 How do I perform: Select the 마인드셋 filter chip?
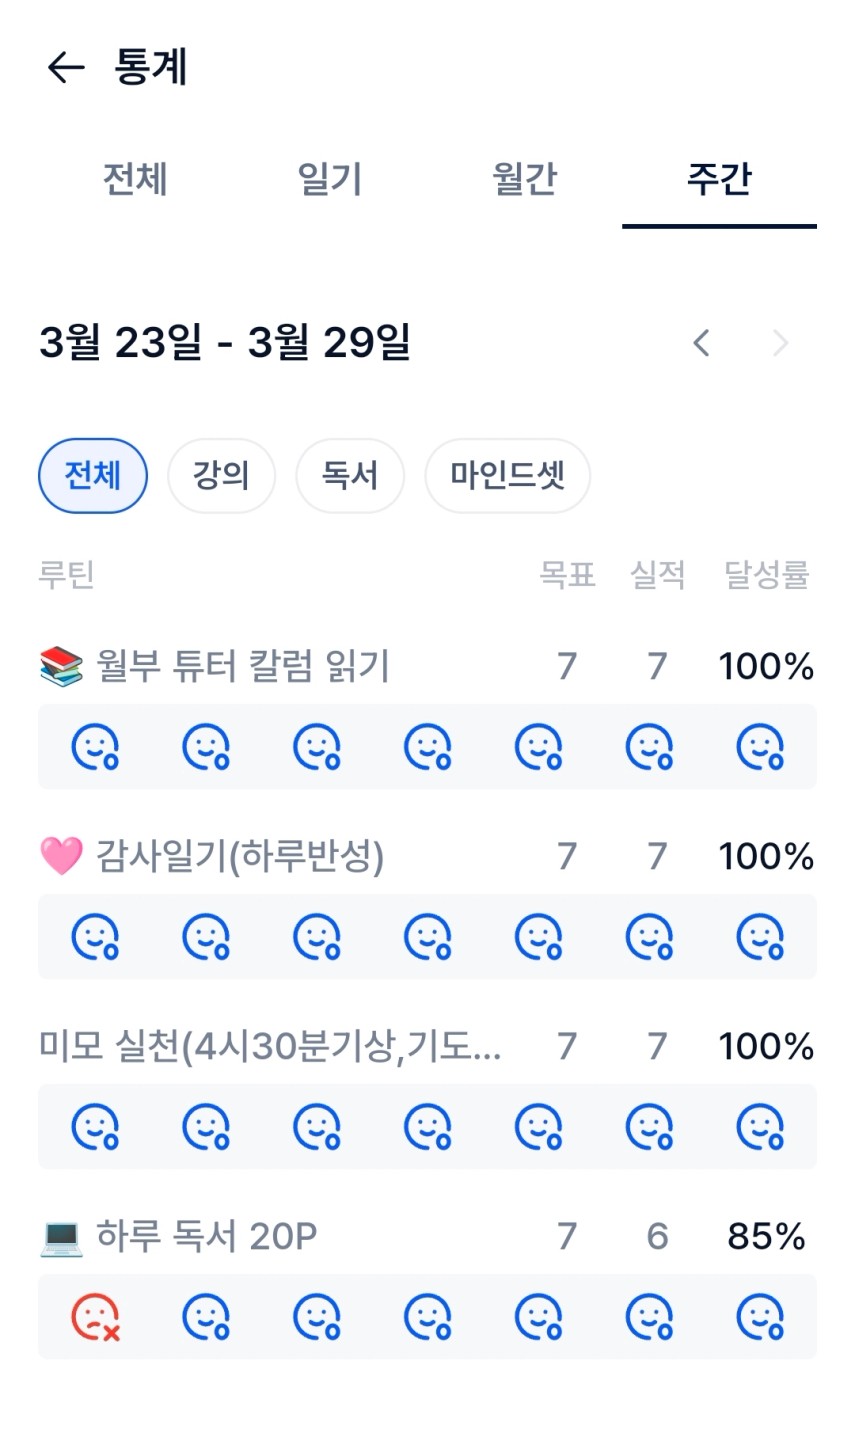click(x=507, y=475)
